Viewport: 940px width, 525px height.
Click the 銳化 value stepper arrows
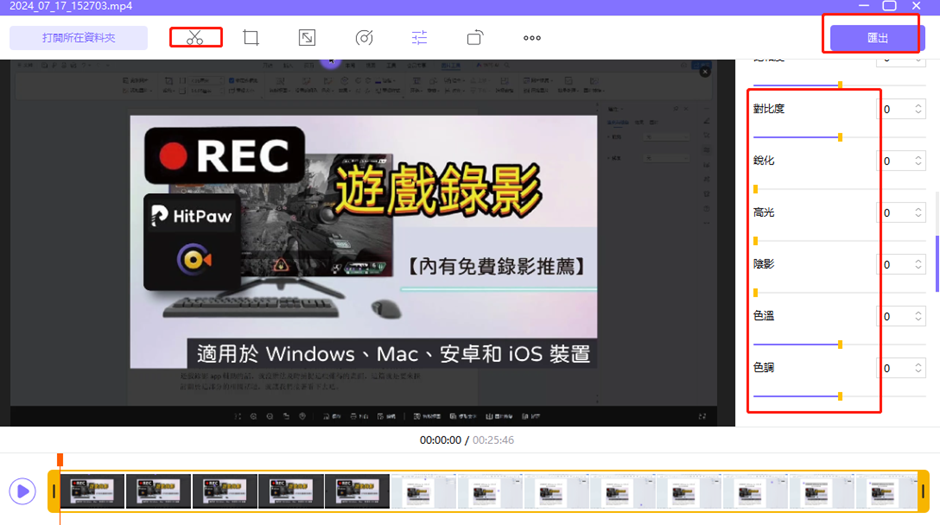(917, 161)
